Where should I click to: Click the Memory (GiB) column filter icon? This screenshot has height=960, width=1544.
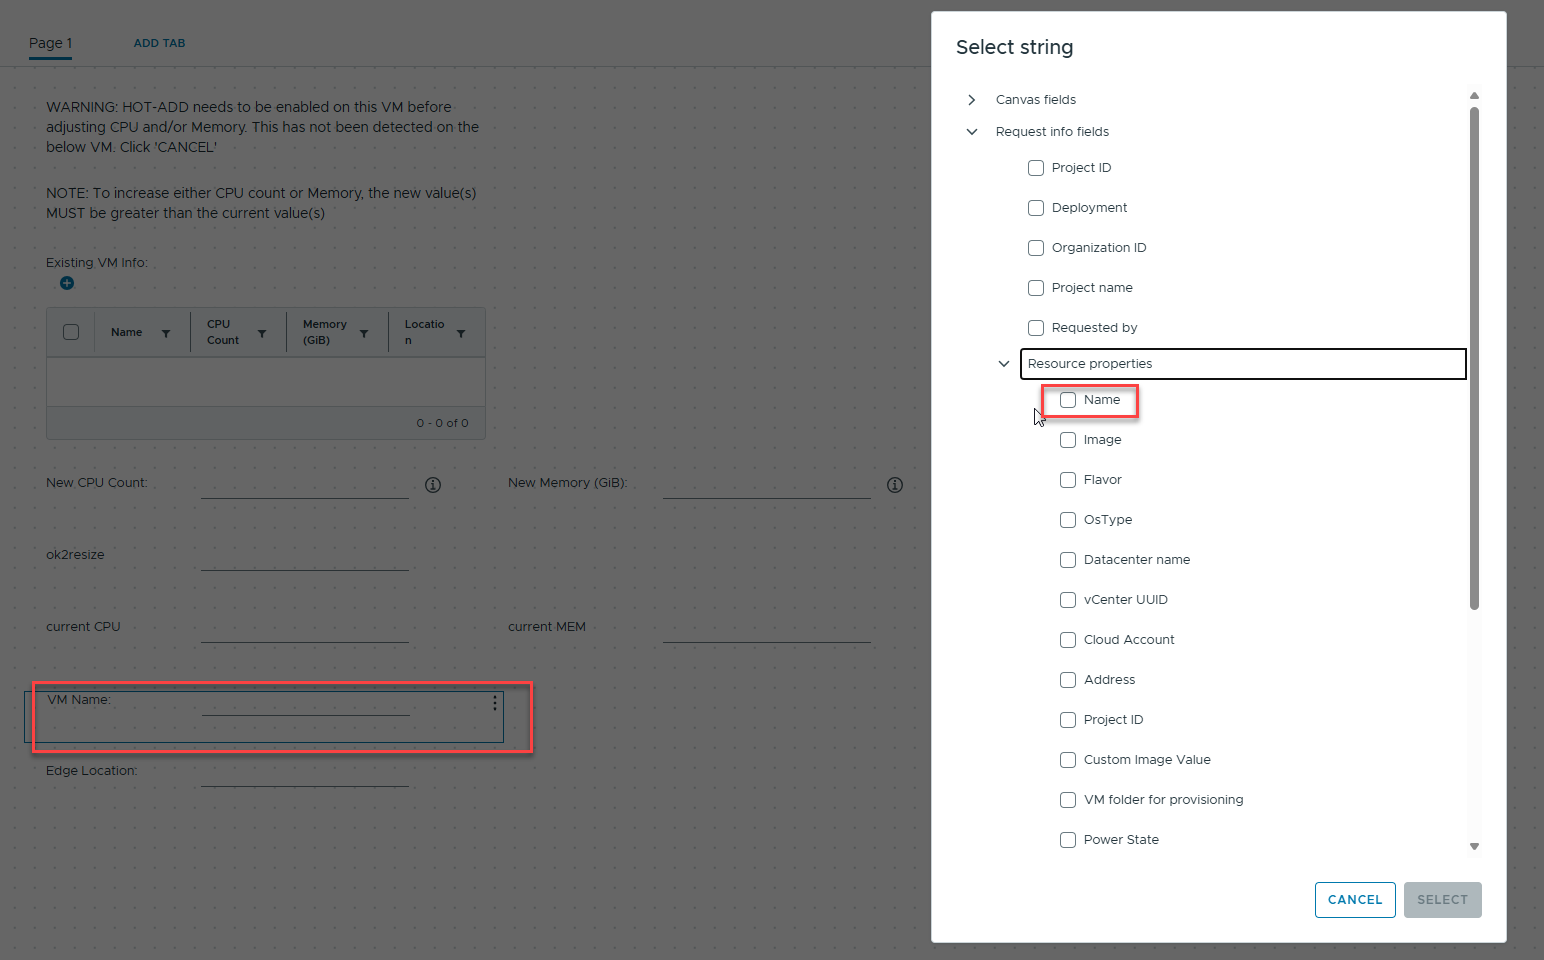364,333
